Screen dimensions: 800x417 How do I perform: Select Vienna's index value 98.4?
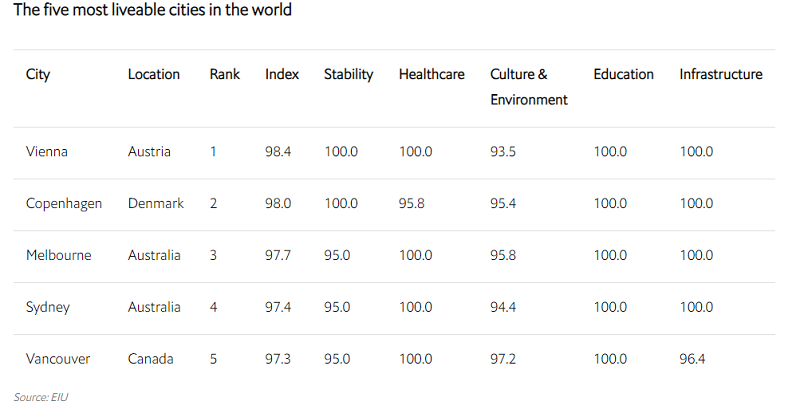point(279,152)
